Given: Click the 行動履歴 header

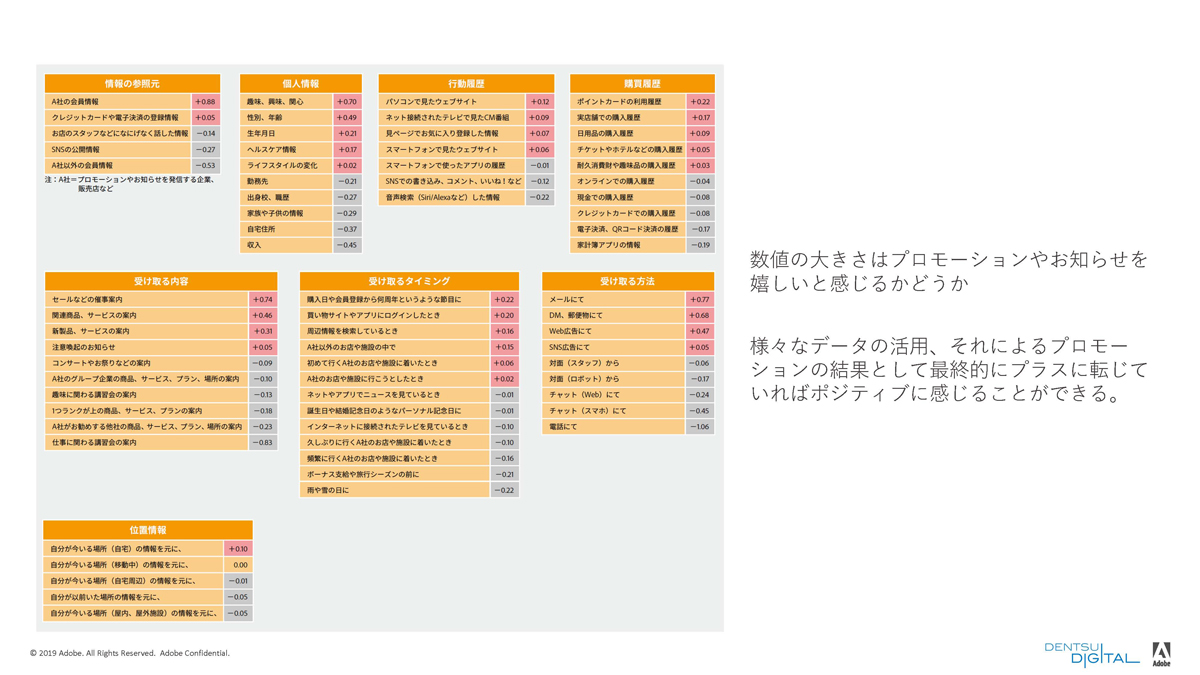Looking at the screenshot, I should click(466, 84).
